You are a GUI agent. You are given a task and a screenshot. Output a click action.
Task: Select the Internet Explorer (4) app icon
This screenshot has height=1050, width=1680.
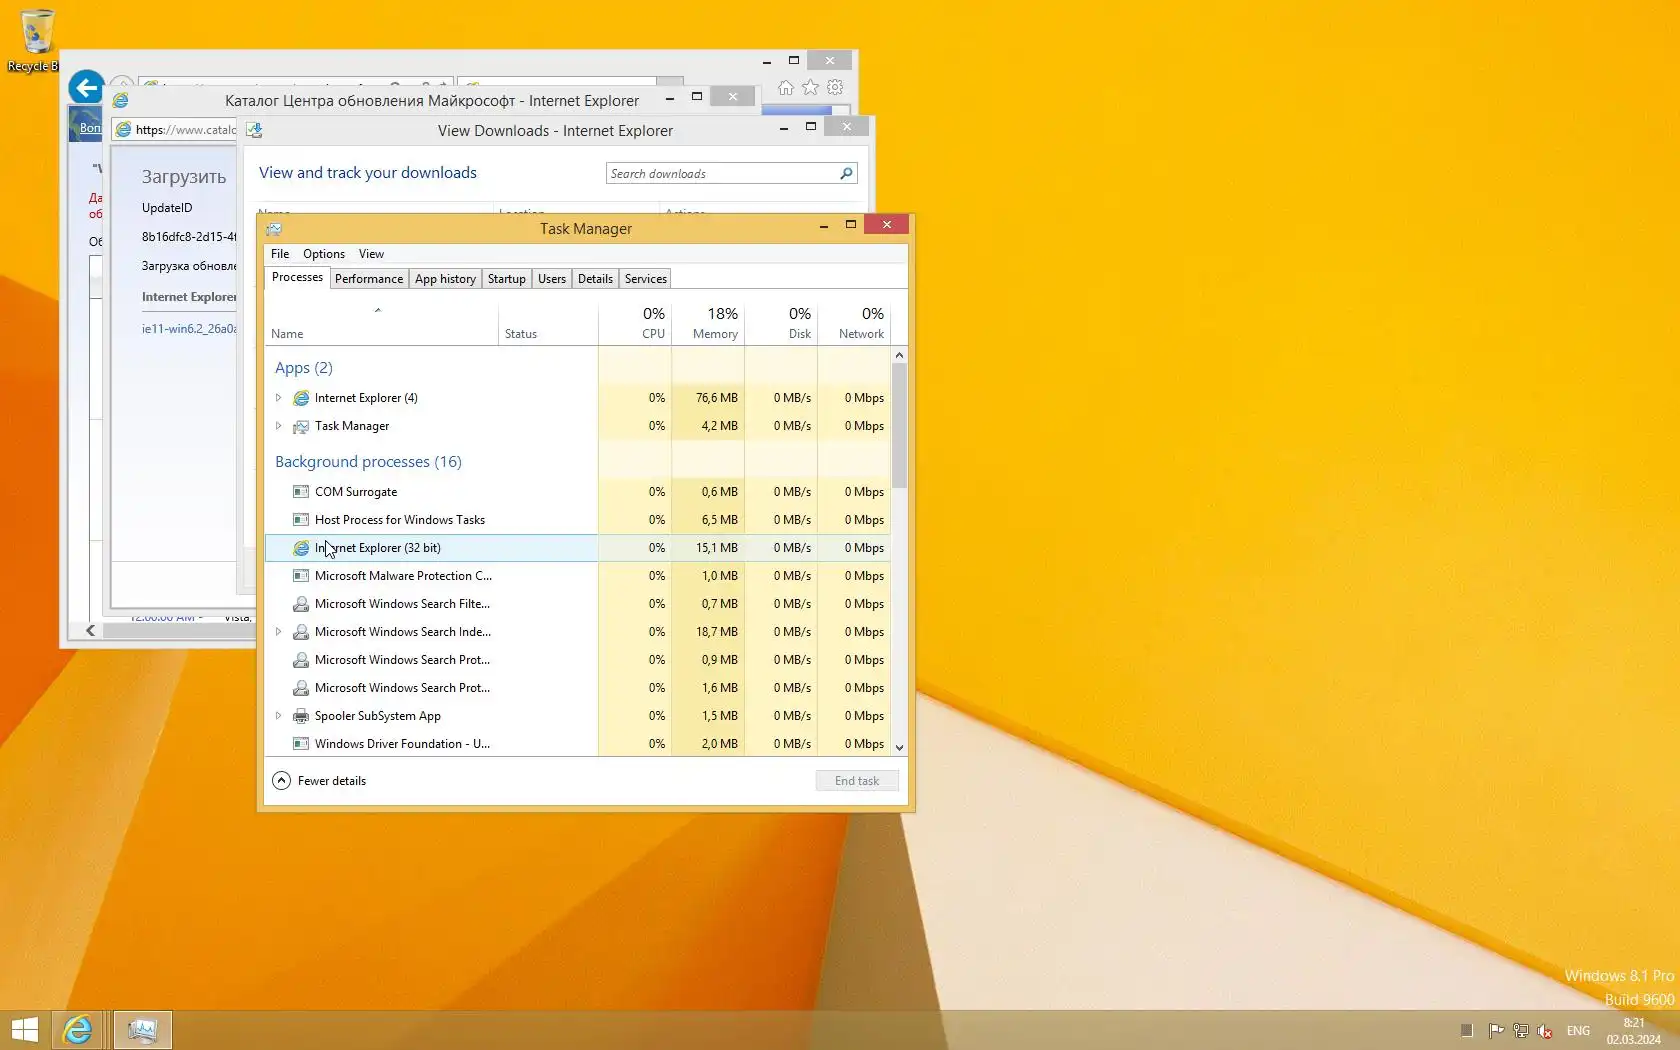300,398
